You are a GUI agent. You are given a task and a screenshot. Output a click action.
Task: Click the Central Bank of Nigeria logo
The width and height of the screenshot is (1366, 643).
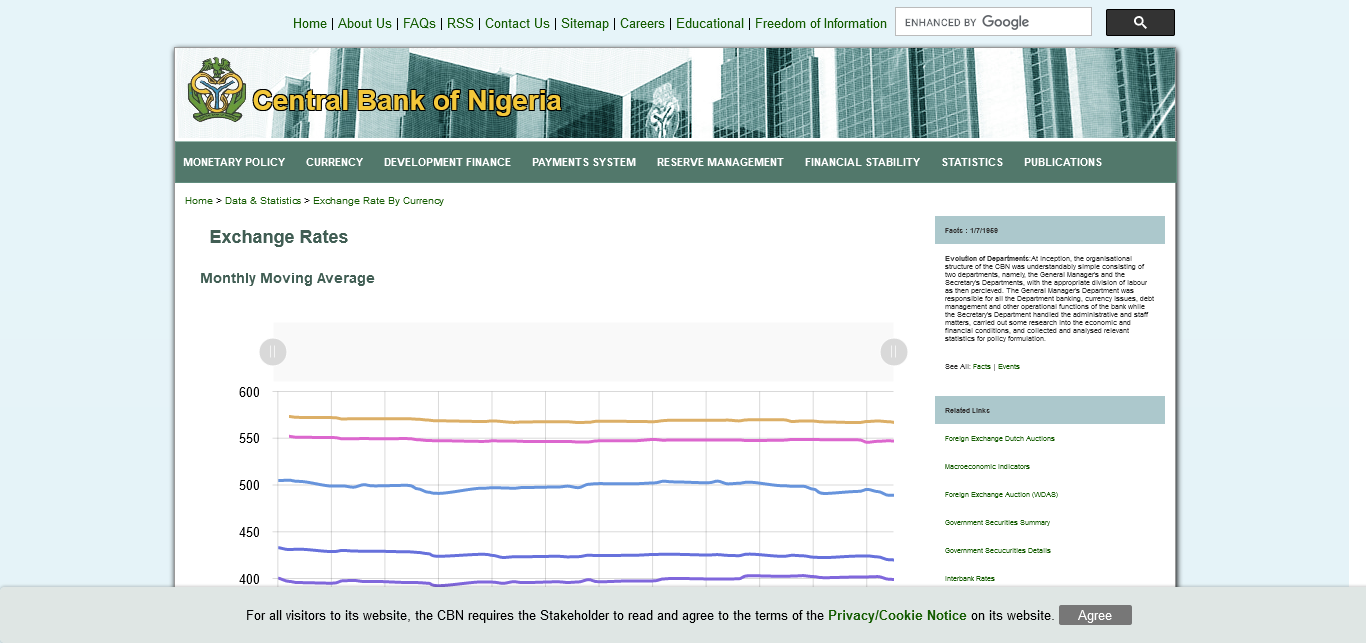click(x=217, y=90)
